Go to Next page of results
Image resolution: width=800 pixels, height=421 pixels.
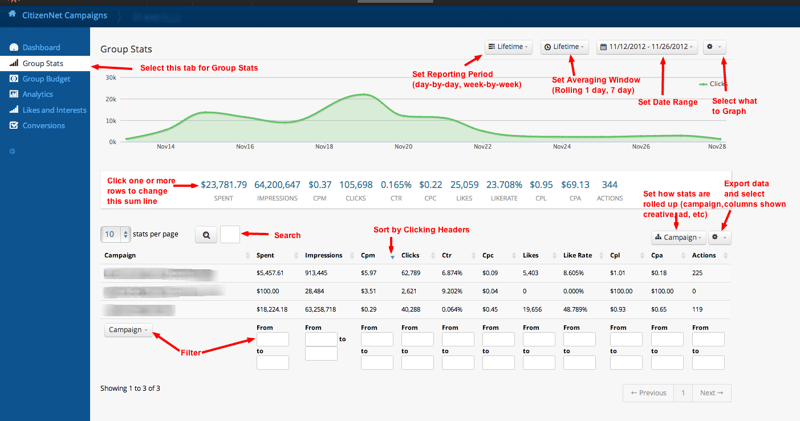coord(712,393)
